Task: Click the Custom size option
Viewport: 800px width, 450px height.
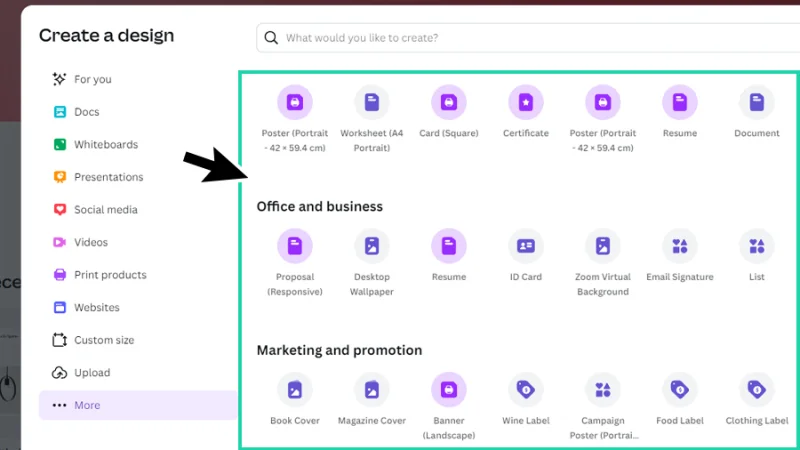Action: click(103, 340)
